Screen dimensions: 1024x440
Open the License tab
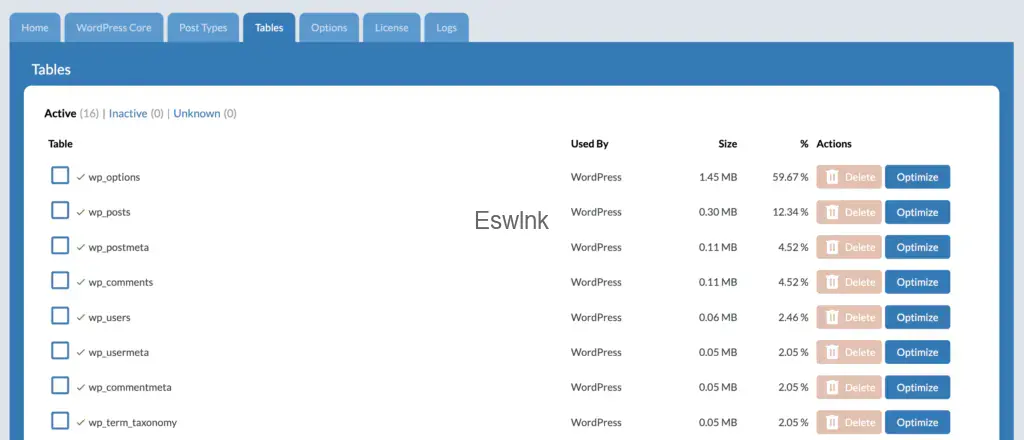pos(391,28)
